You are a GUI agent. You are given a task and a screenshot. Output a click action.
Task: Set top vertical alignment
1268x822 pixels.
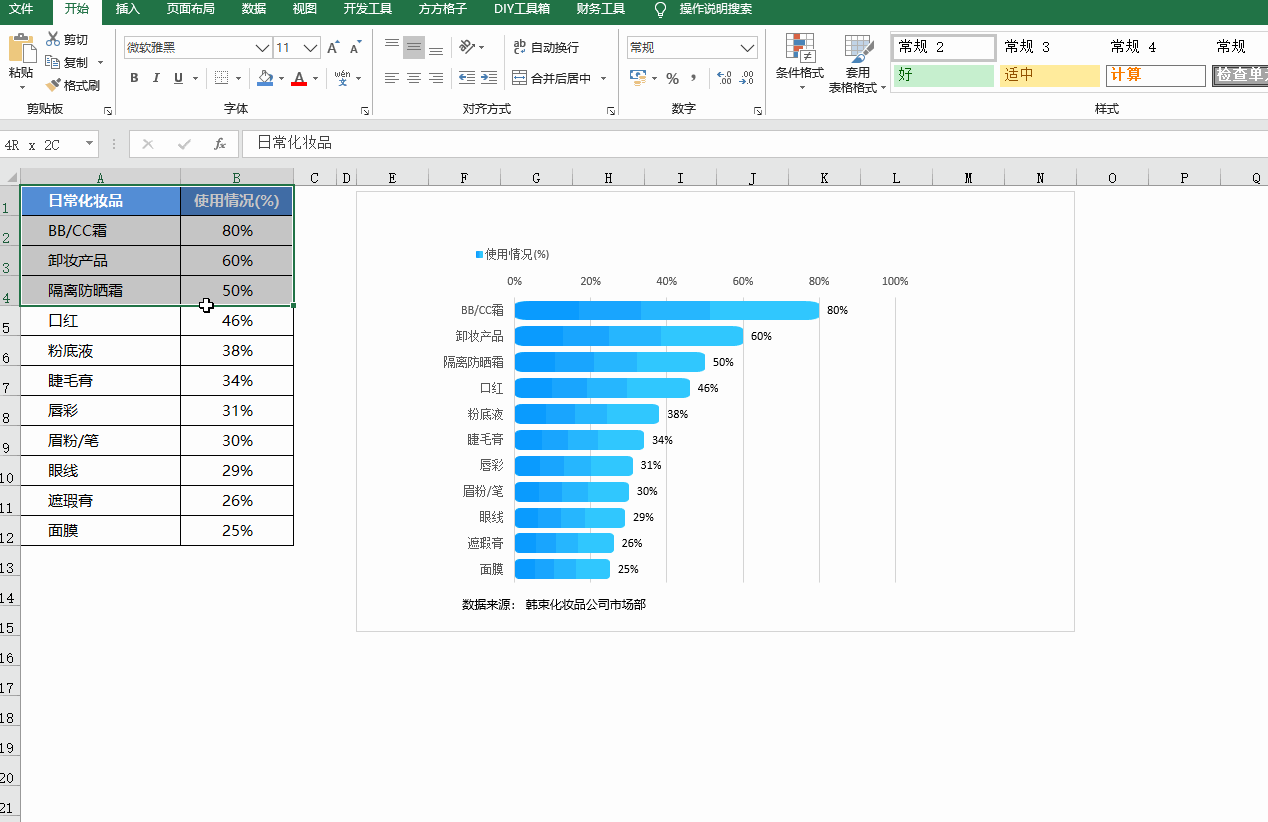[x=392, y=47]
